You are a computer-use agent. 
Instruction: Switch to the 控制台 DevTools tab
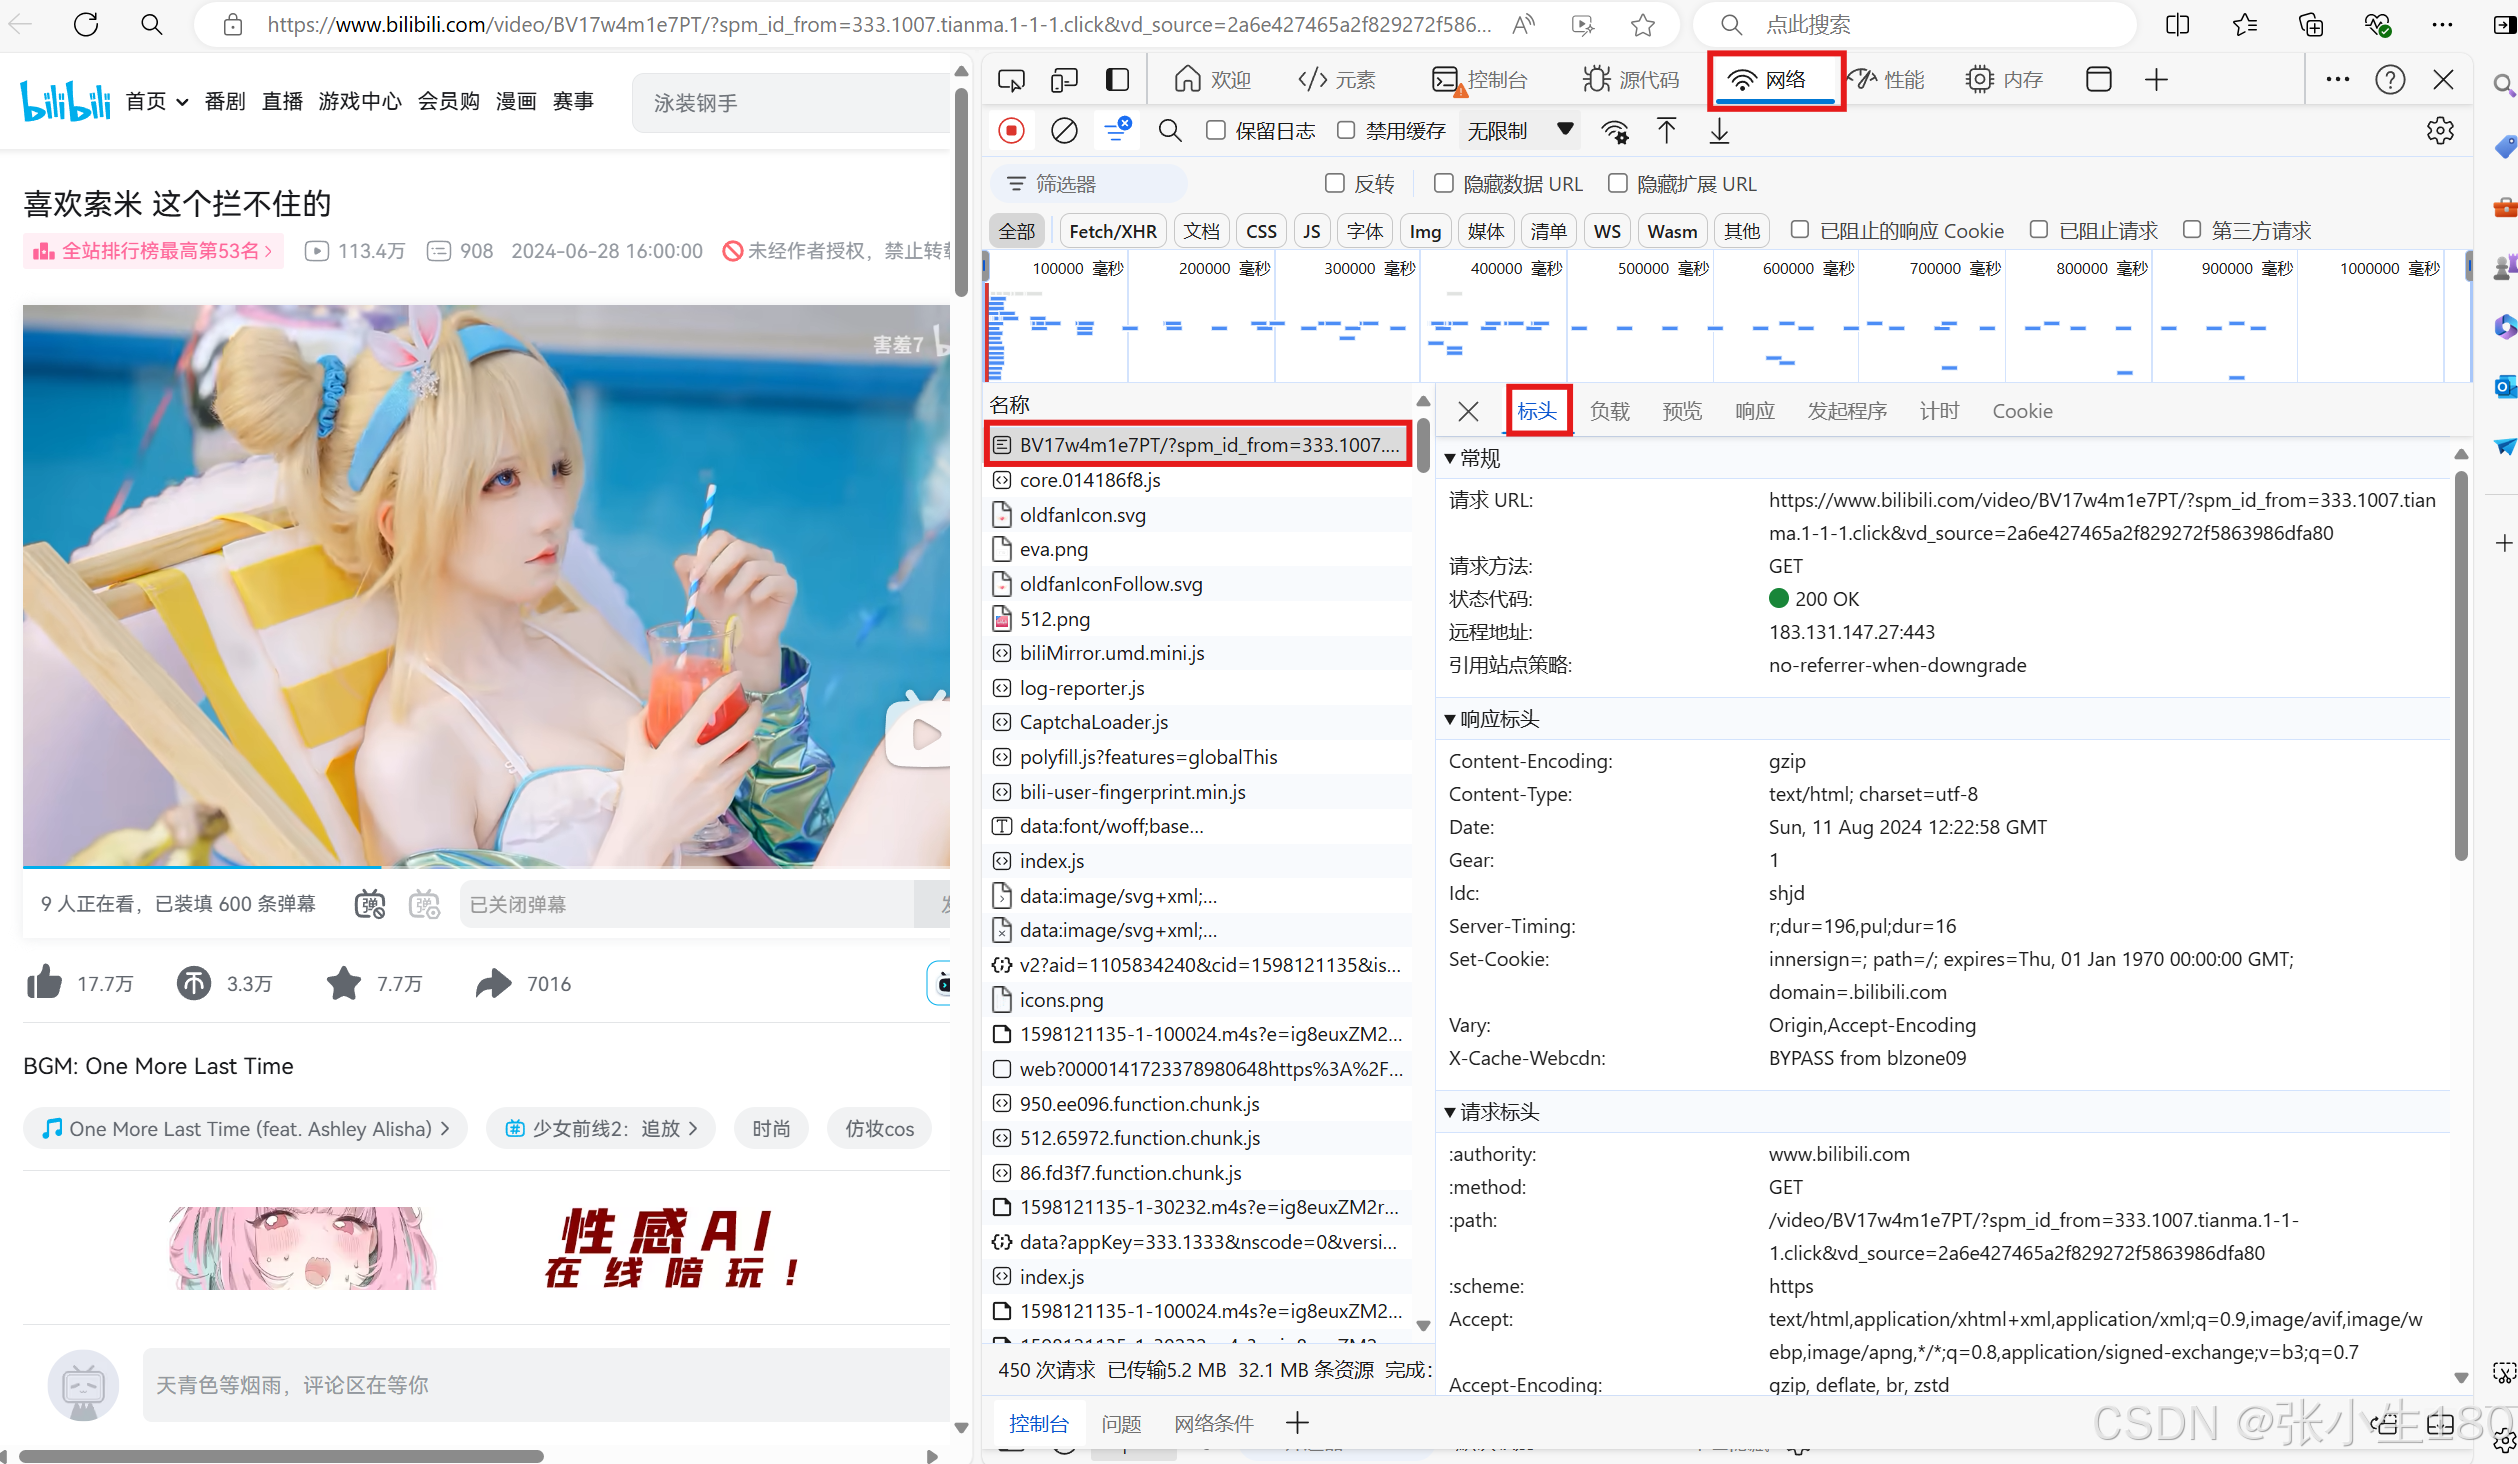coord(1479,80)
